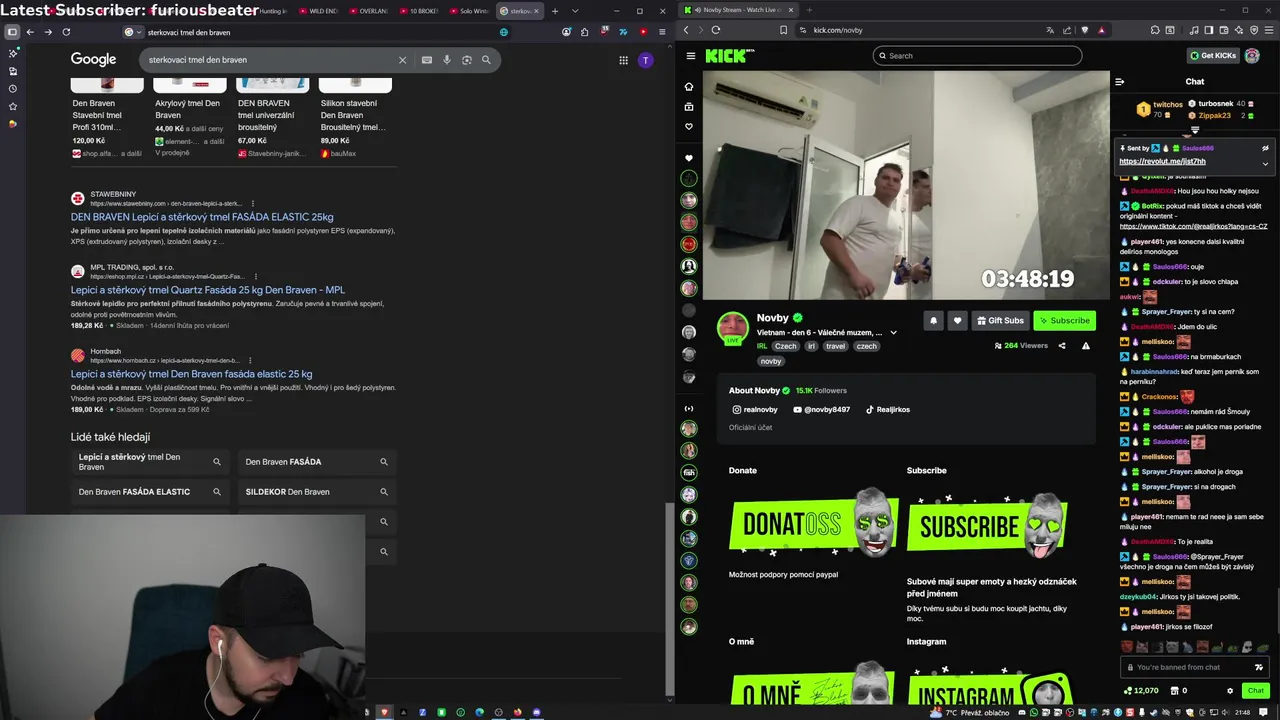Screen dimensions: 1280x720
Task: Click the DONATOSS banner
Action: coord(812,523)
